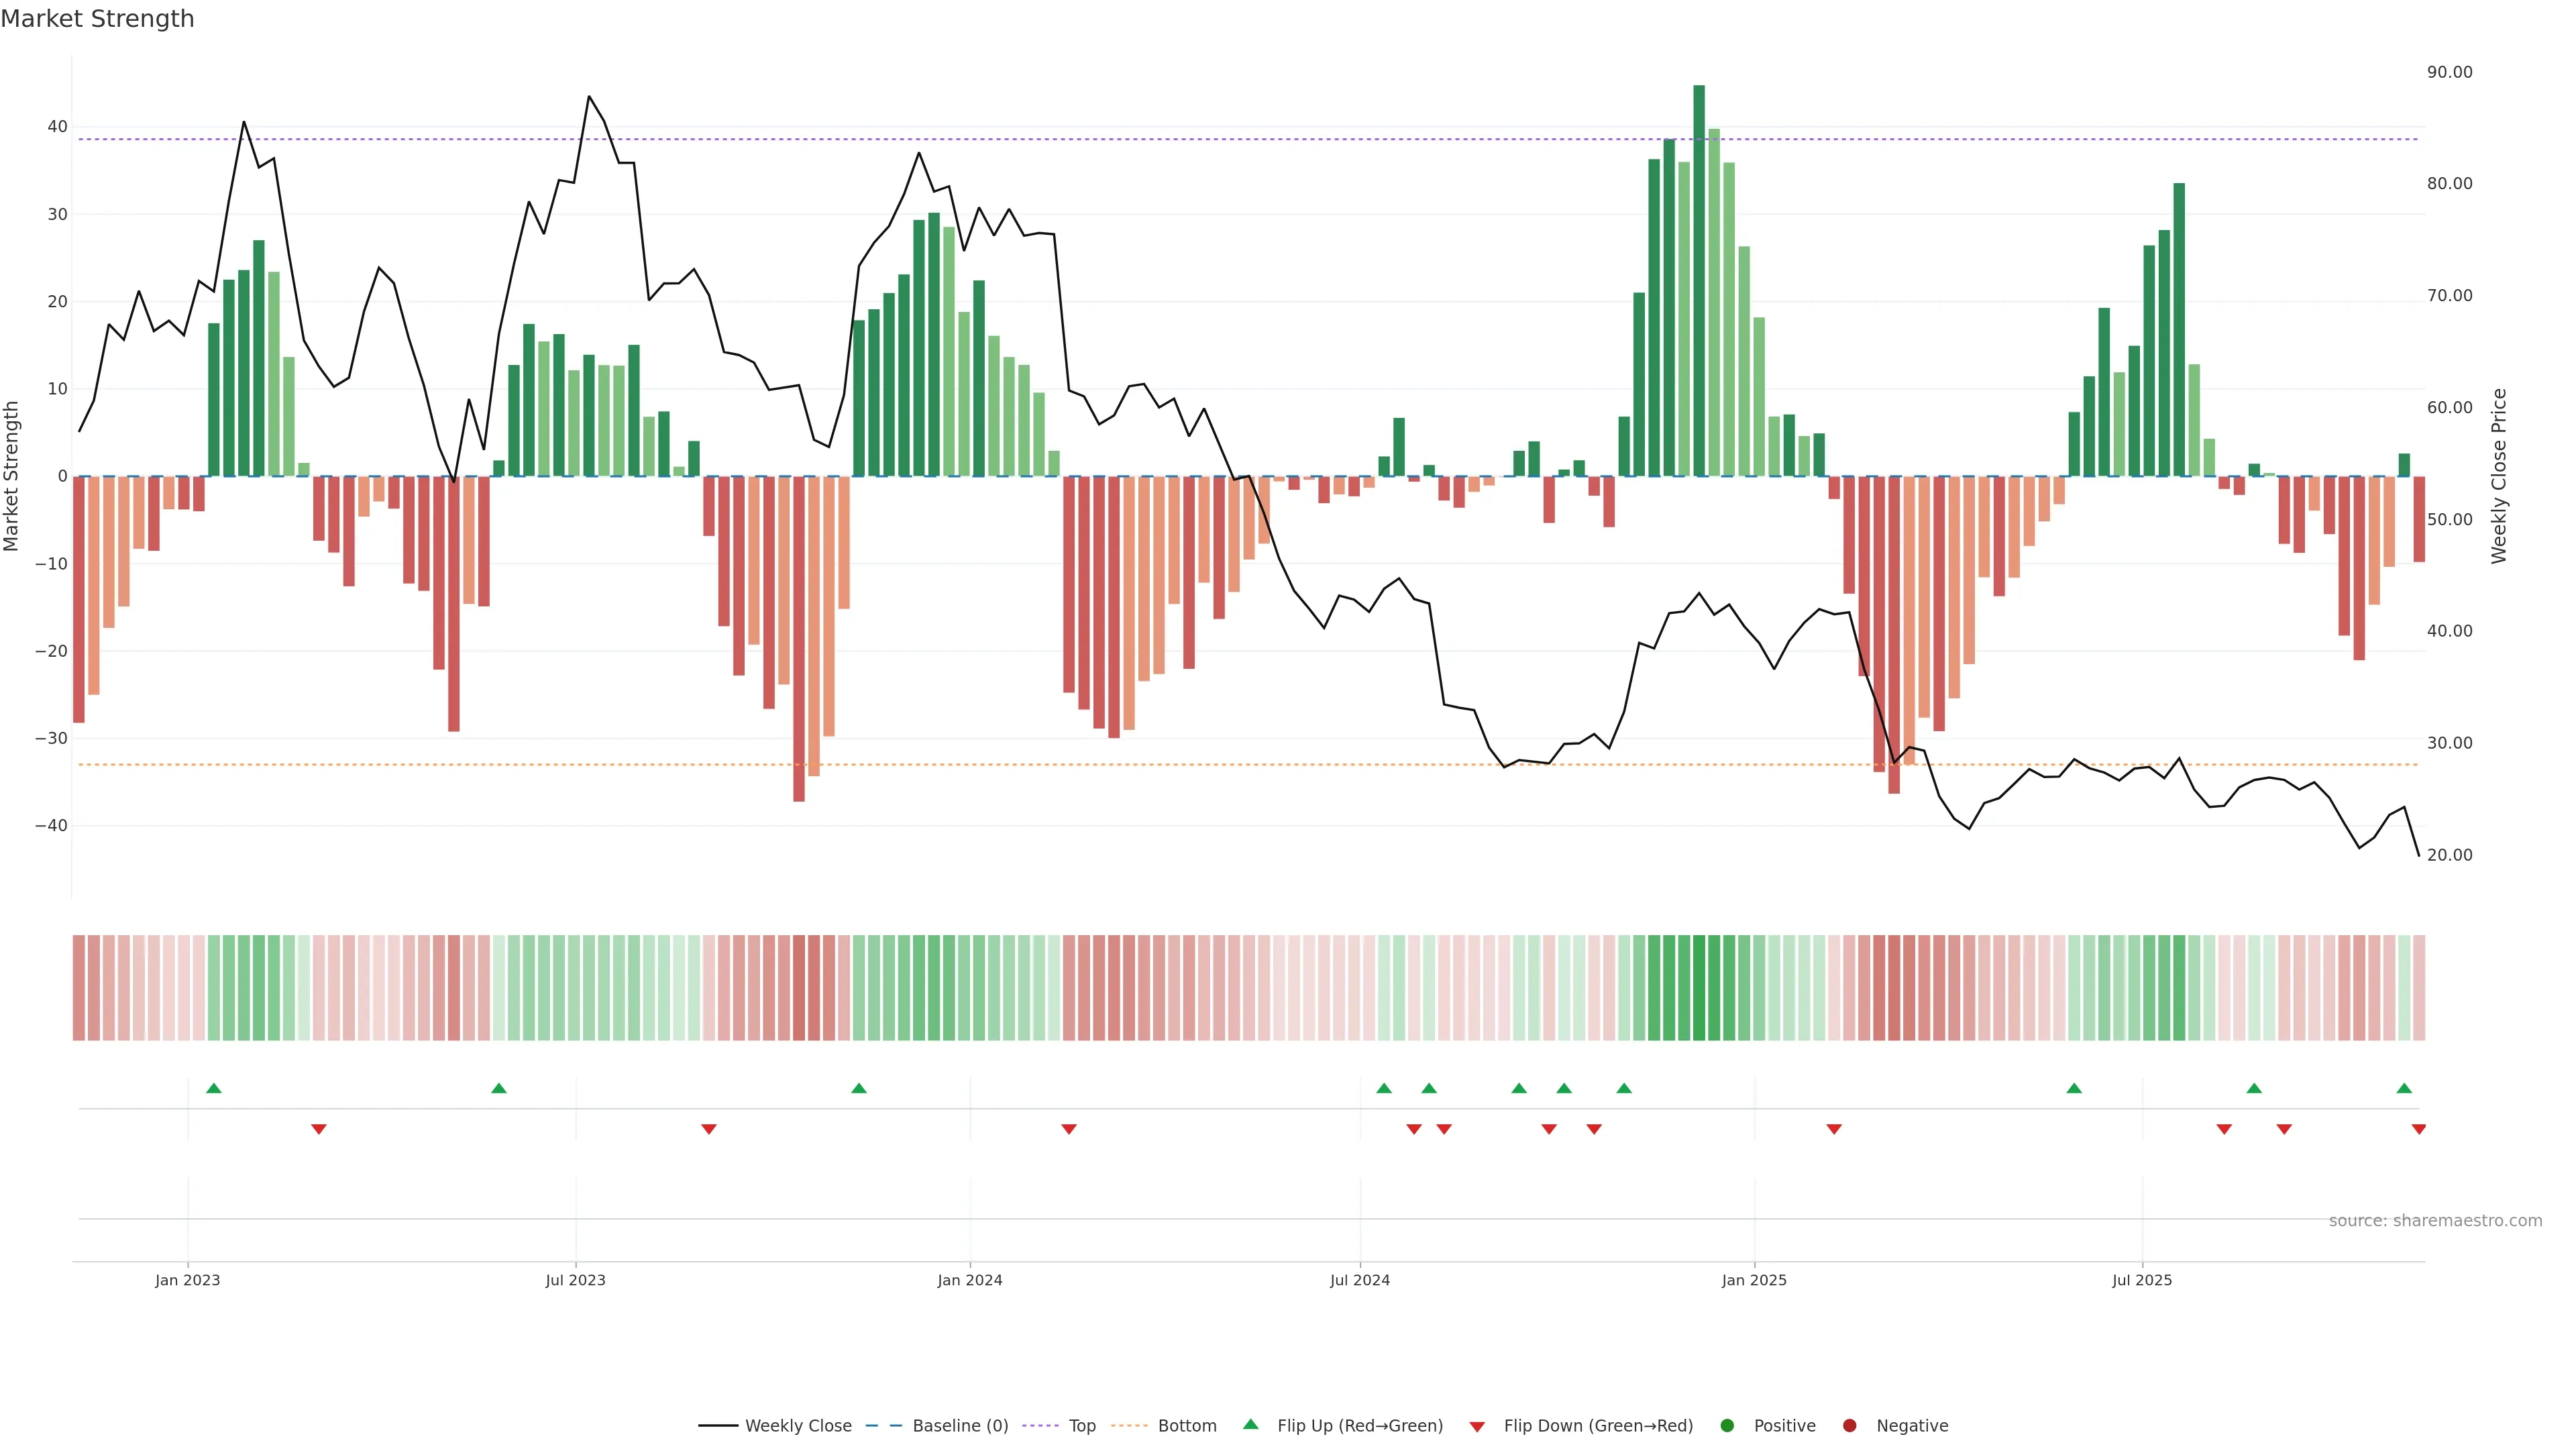Click the red Flip Down legend triangle
The image size is (2576, 1449).
[1477, 1427]
